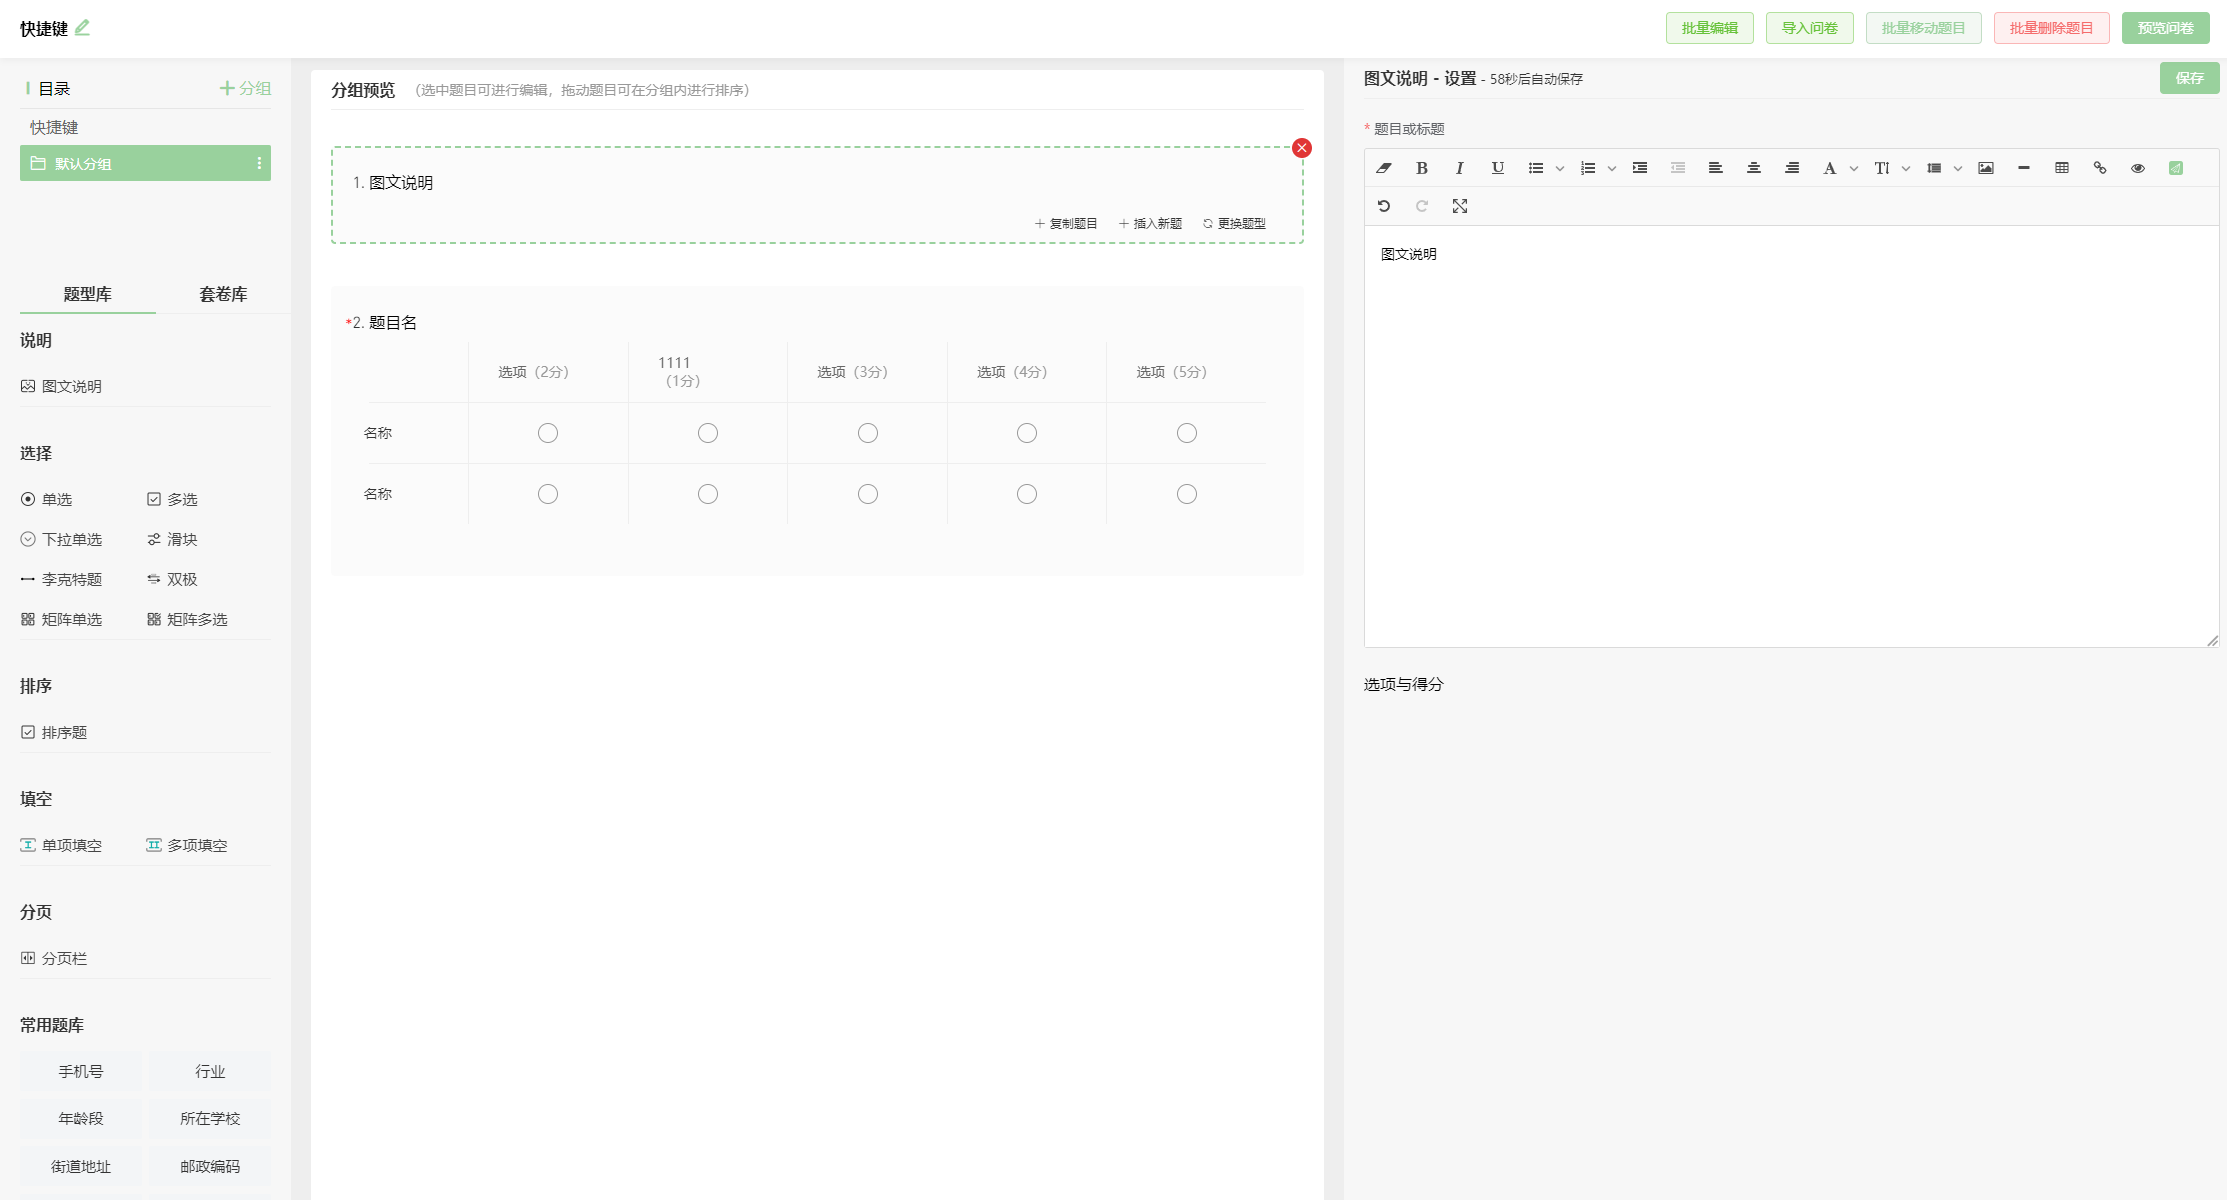
Task: Click the 批量移动题目 button
Action: (x=1924, y=28)
